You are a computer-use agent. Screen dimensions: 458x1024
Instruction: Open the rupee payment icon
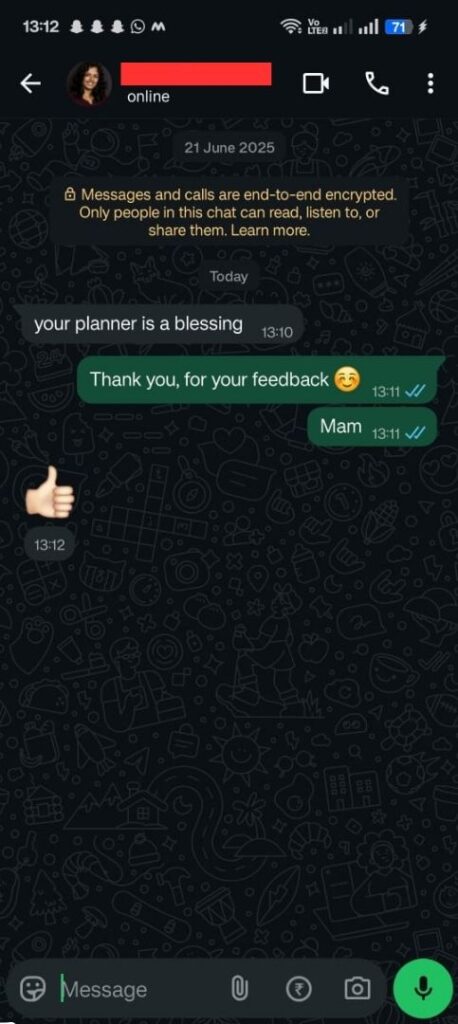click(x=299, y=989)
